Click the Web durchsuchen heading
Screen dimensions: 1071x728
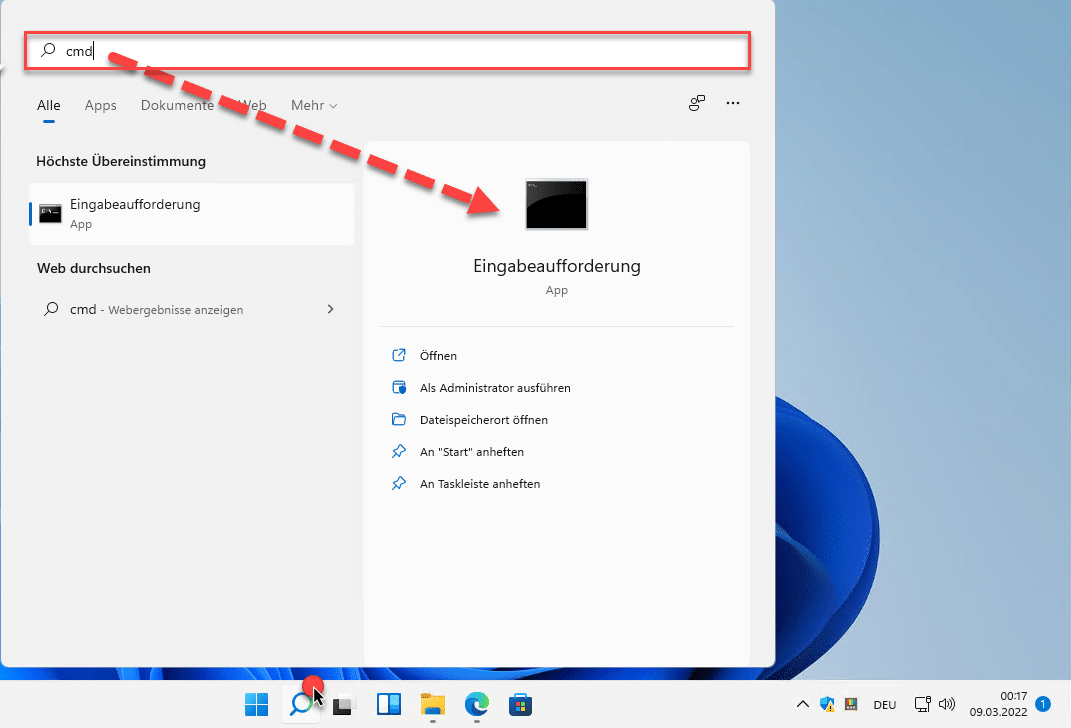94,268
